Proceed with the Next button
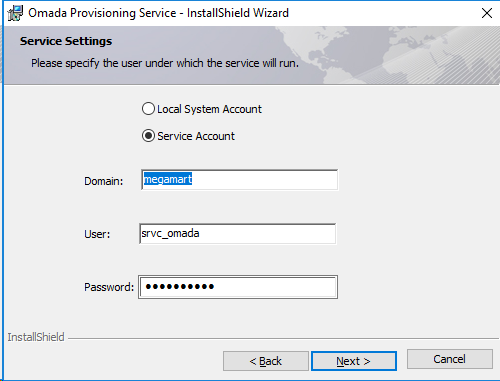 [x=354, y=361]
